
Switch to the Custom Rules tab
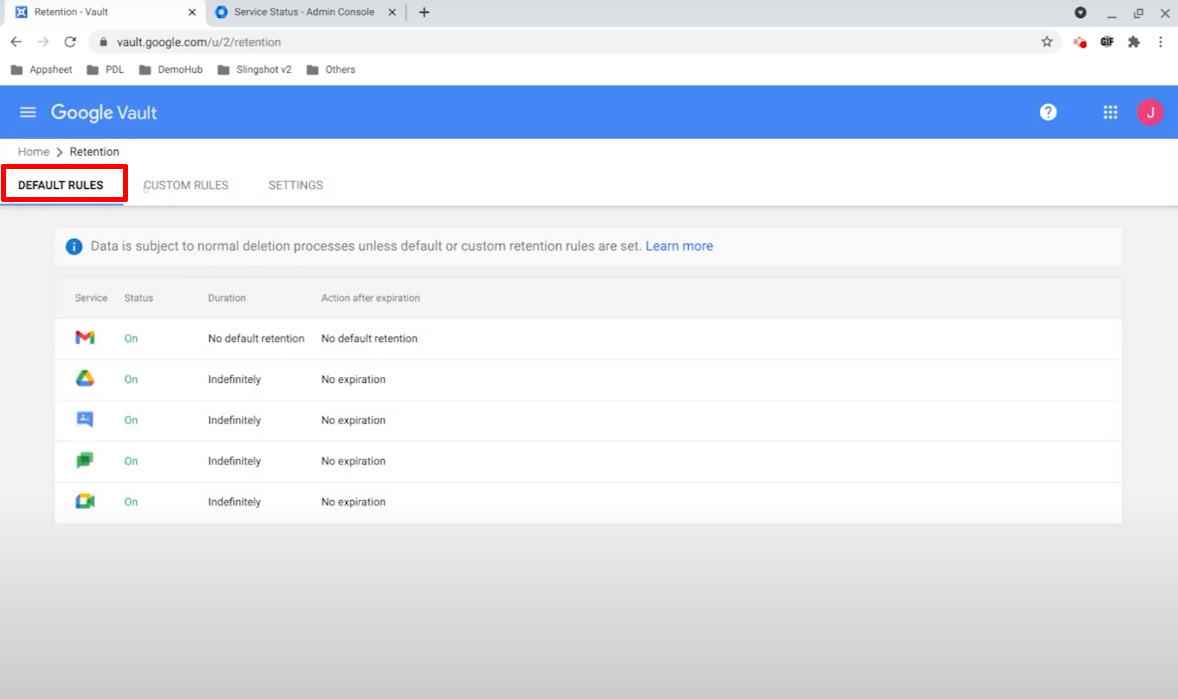(186, 185)
